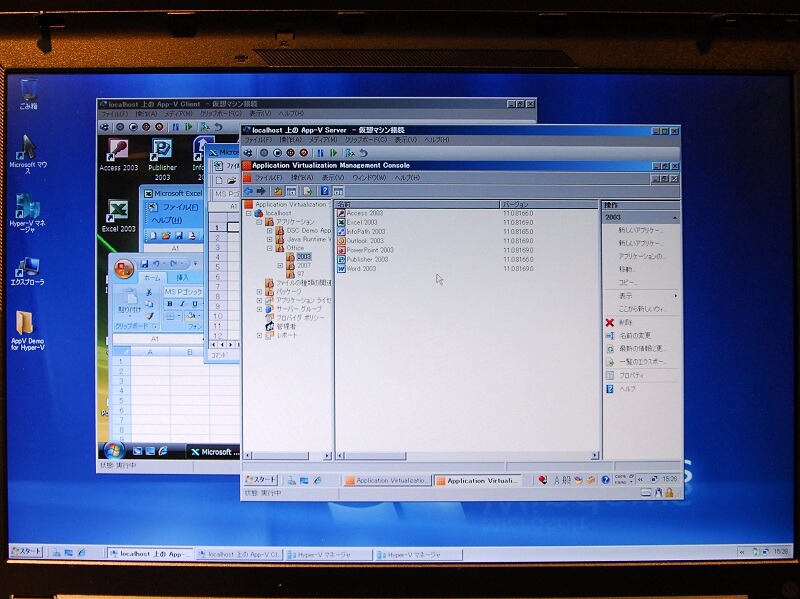Click blue help icon in guest system tray
This screenshot has height=599, width=800.
tap(605, 480)
